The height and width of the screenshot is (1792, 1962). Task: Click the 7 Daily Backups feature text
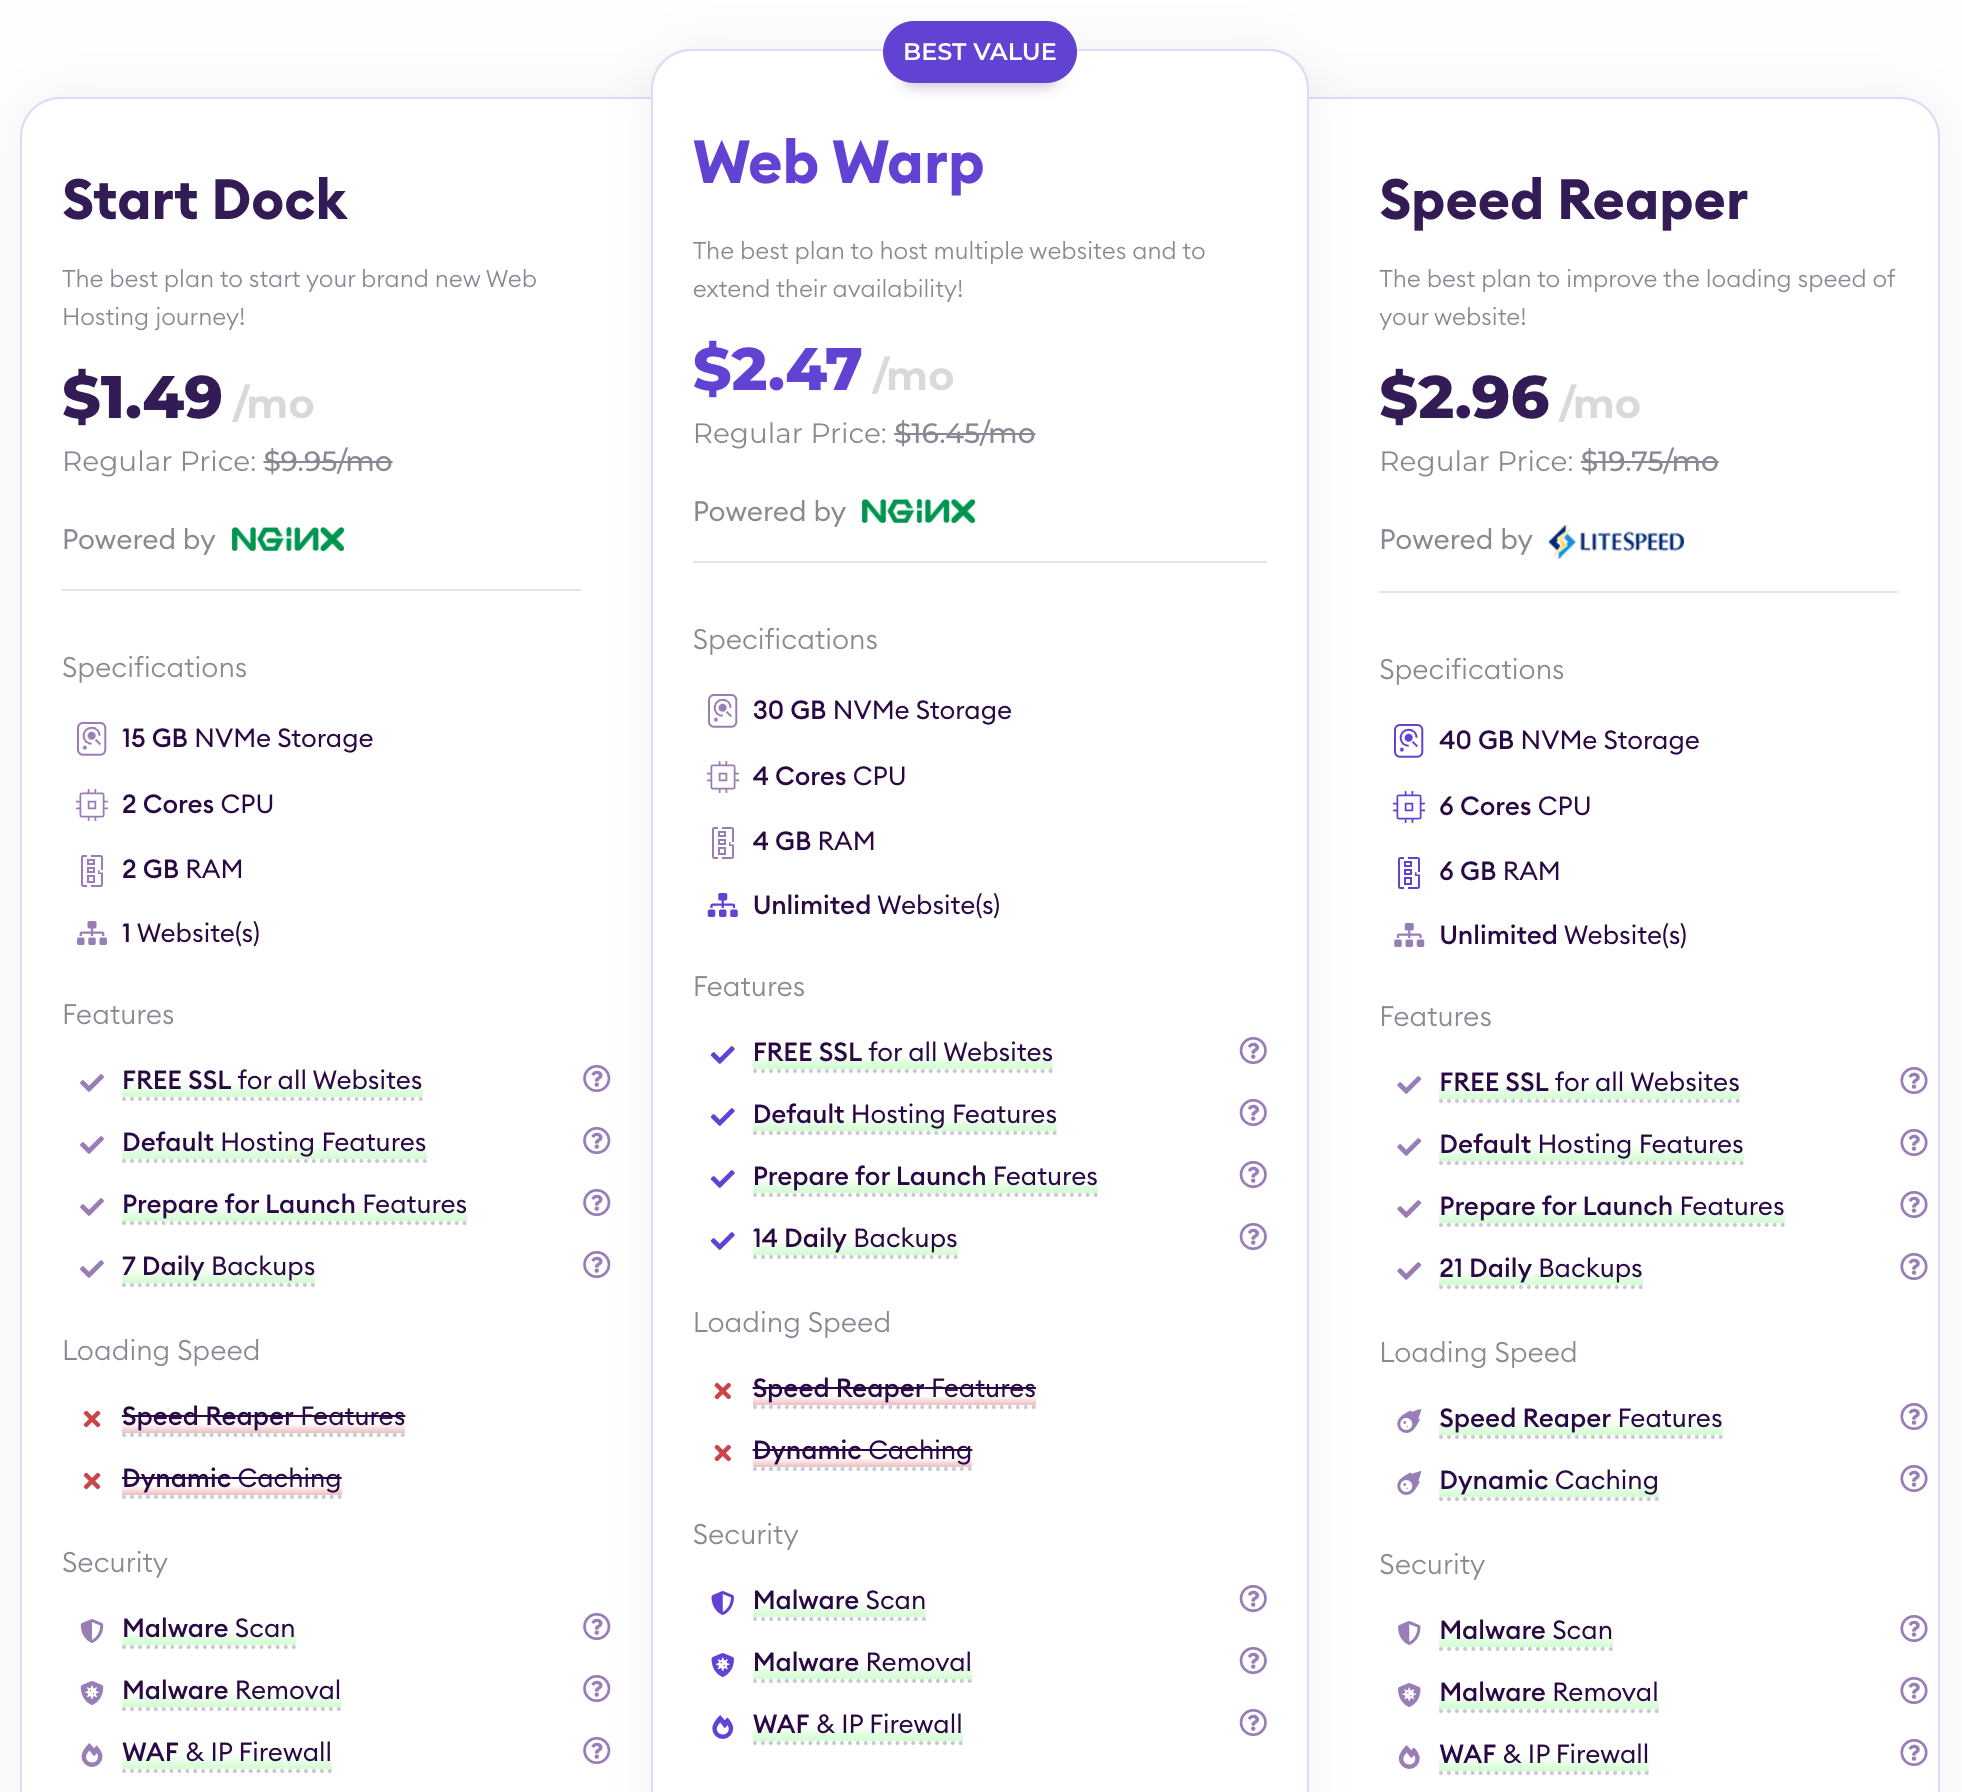click(x=218, y=1266)
